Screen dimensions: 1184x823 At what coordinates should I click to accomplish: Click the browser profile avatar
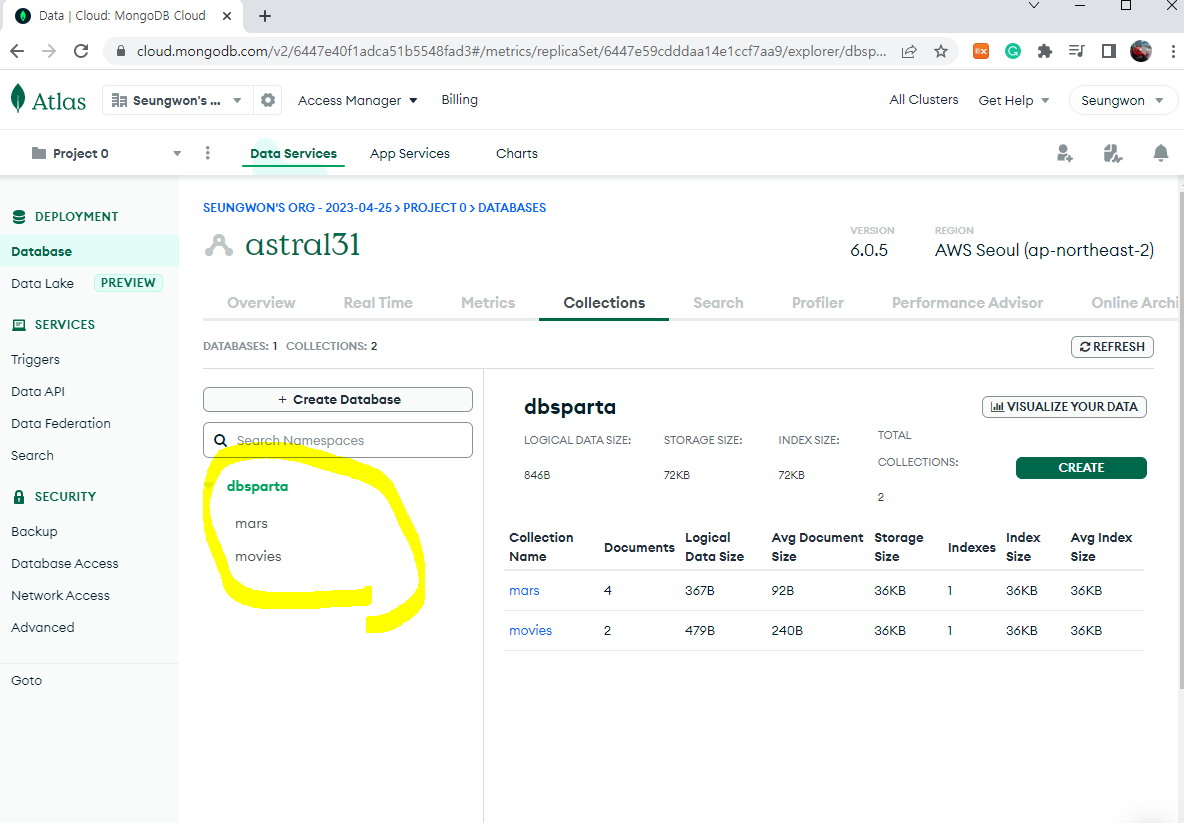coord(1140,51)
